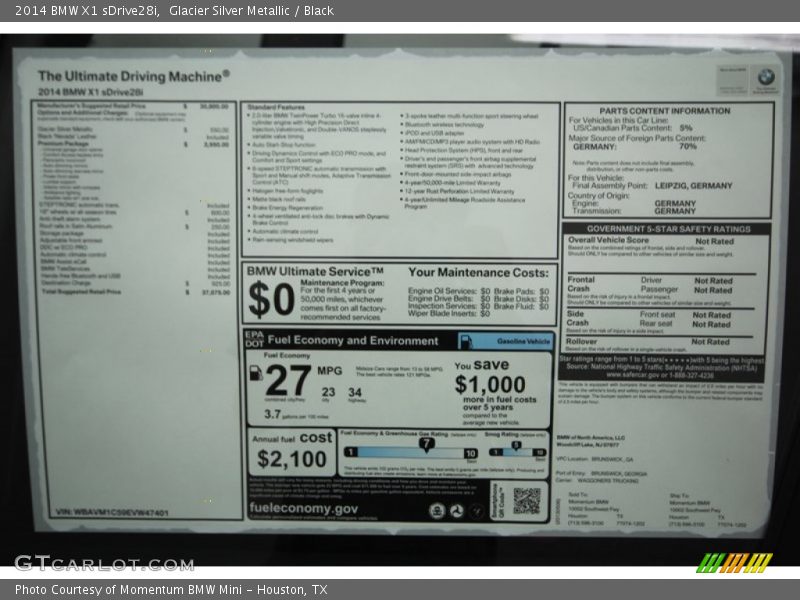Image resolution: width=800 pixels, height=600 pixels.
Task: Click the Standard Features heading
Action: (276, 106)
